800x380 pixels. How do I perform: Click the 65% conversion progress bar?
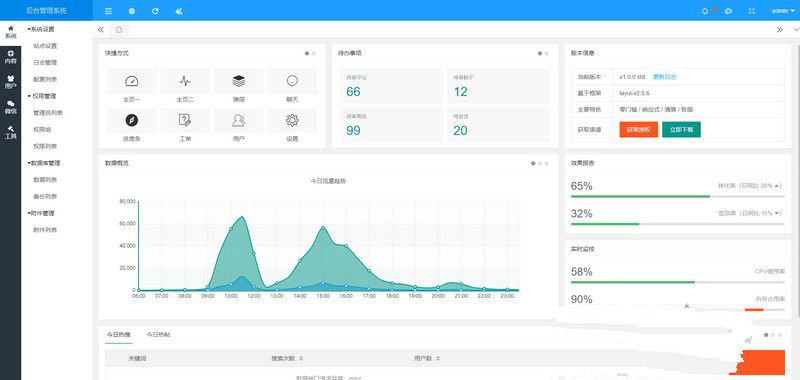point(678,196)
